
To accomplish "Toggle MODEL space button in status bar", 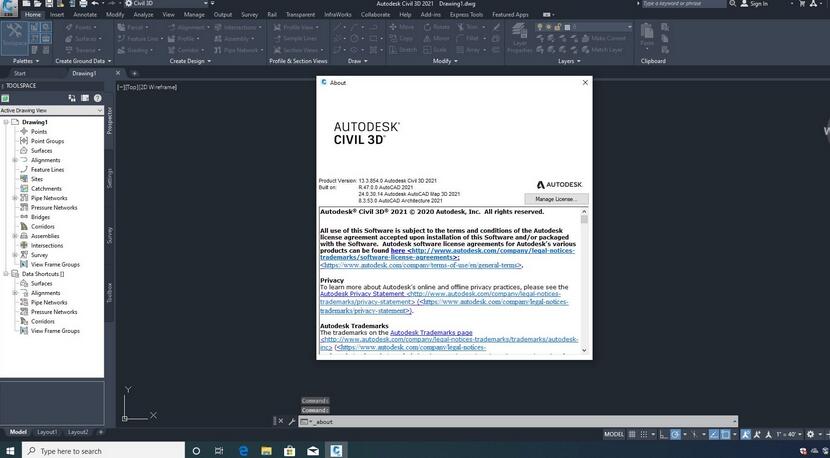I will point(614,434).
